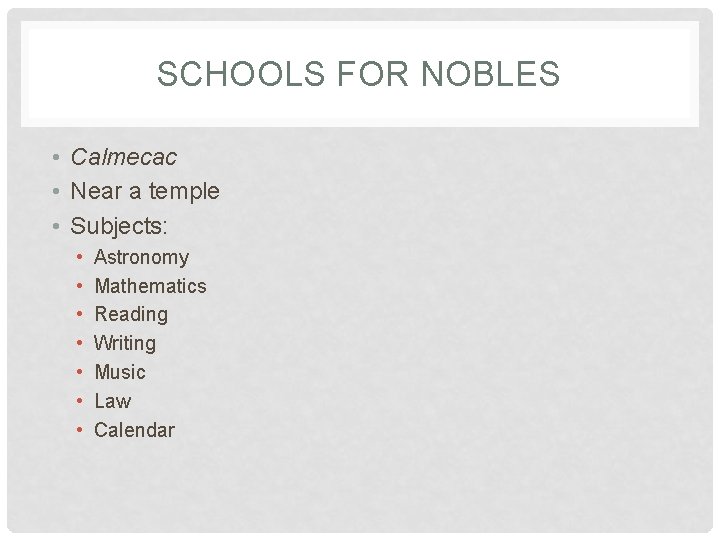Click the bullet marker before 'Calmecac'

click(59, 158)
